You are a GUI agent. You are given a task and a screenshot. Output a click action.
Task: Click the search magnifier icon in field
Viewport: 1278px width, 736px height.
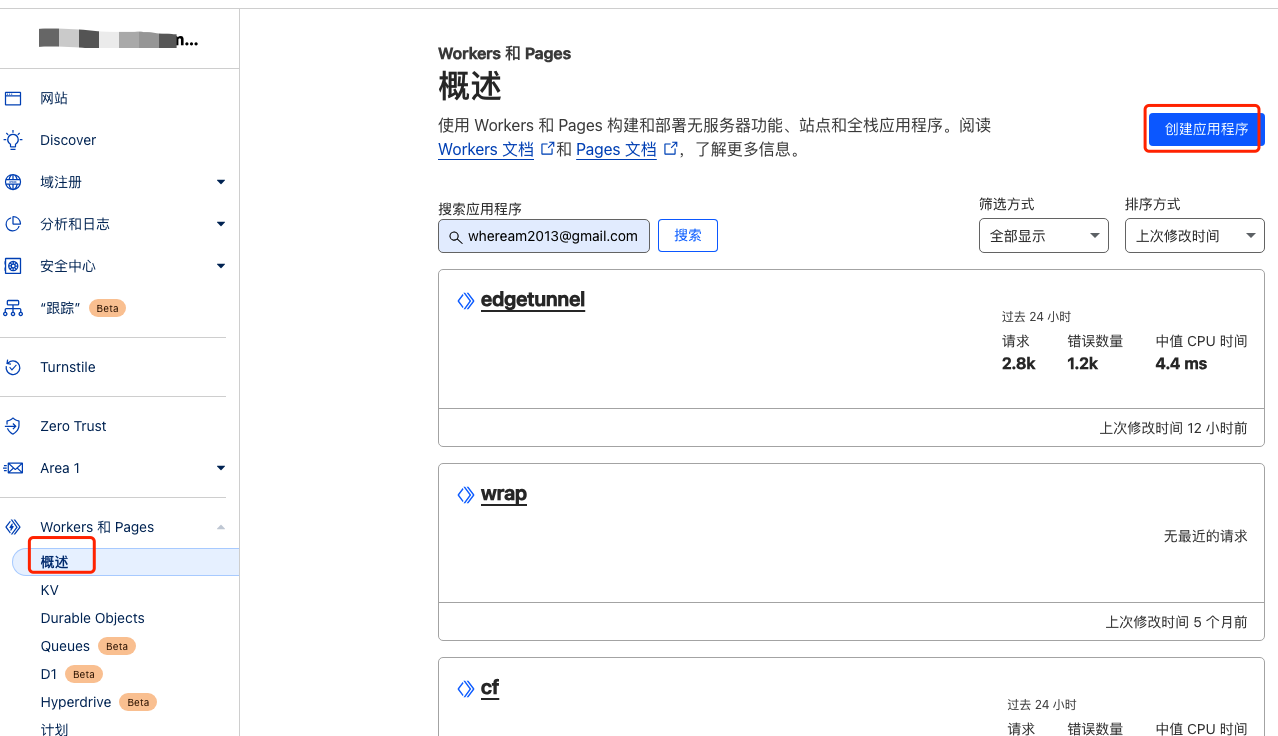[x=455, y=237]
